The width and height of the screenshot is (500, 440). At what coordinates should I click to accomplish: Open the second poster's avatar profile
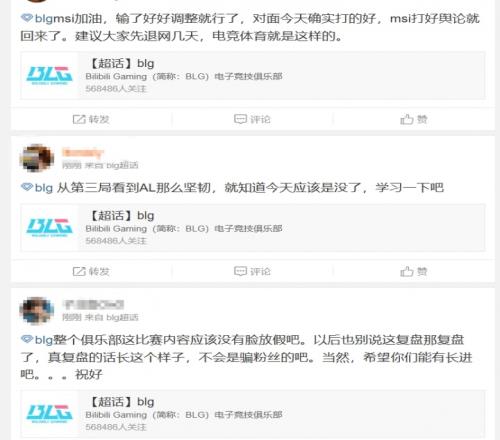coord(37,158)
